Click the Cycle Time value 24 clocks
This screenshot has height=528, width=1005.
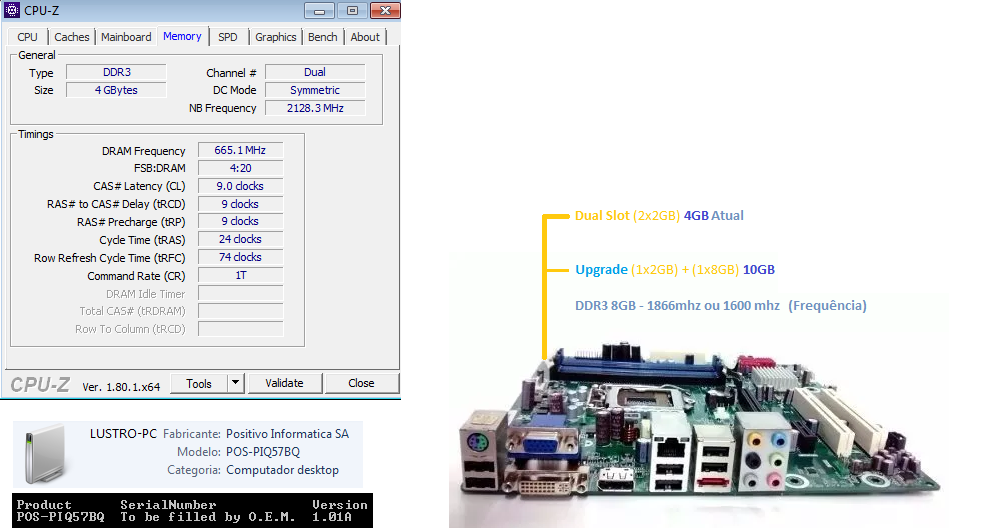coord(240,240)
